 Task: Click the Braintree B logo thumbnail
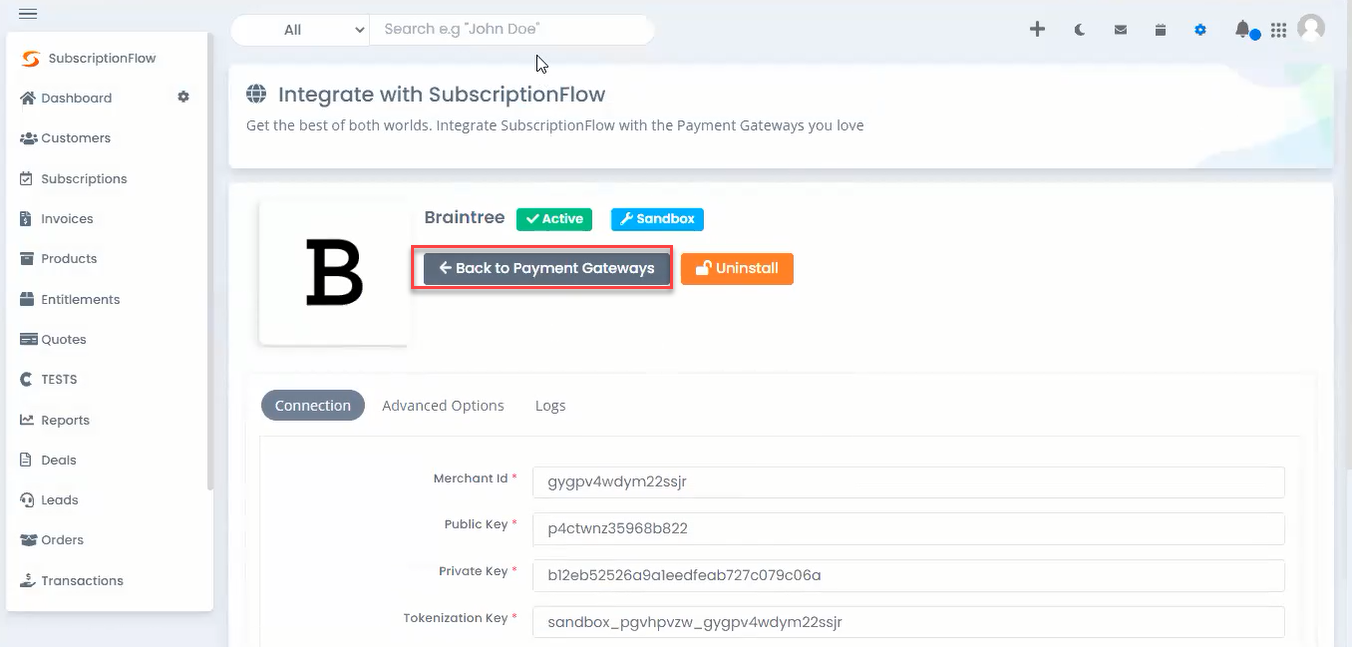pyautogui.click(x=334, y=272)
